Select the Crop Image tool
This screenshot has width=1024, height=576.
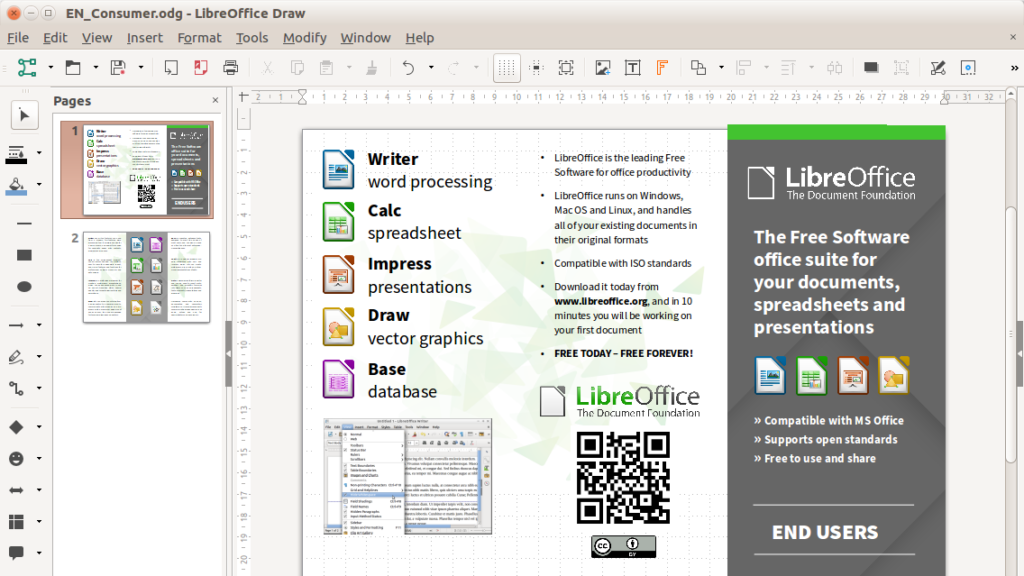tap(901, 67)
